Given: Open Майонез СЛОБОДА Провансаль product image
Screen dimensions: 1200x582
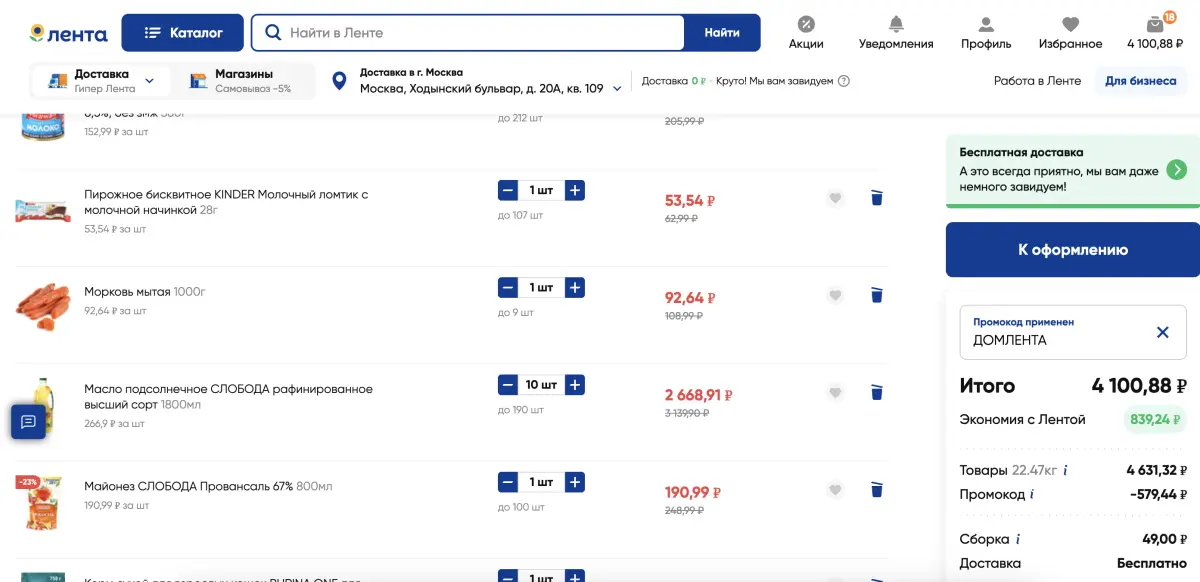Looking at the screenshot, I should tap(43, 502).
